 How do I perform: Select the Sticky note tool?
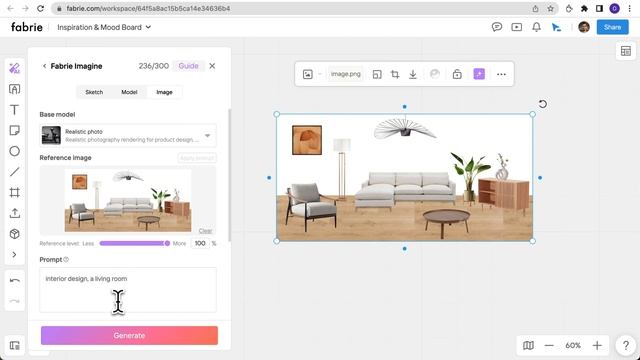tap(14, 131)
